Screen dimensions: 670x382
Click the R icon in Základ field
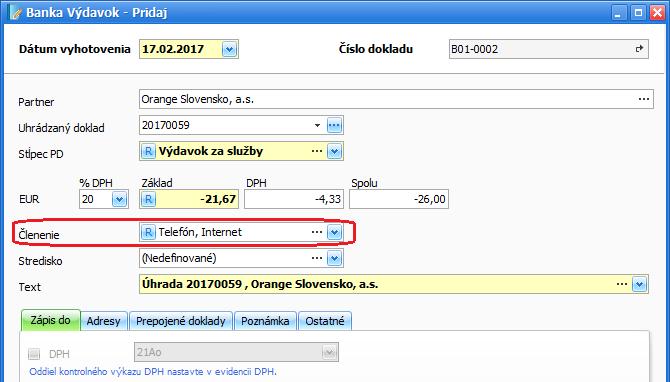pyautogui.click(x=148, y=199)
